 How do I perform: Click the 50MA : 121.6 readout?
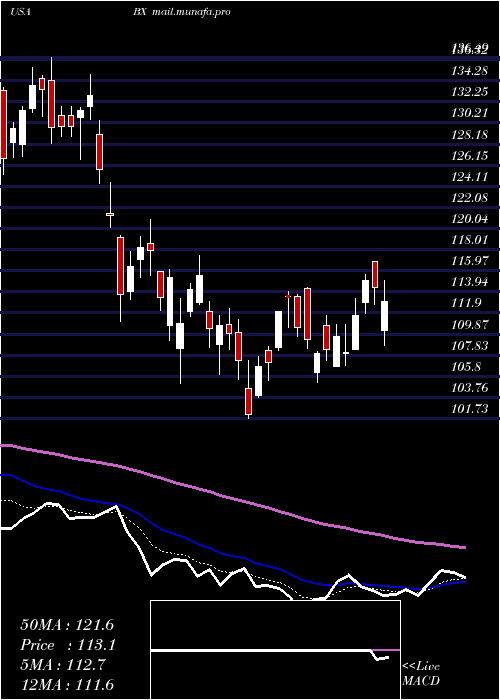click(x=67, y=625)
